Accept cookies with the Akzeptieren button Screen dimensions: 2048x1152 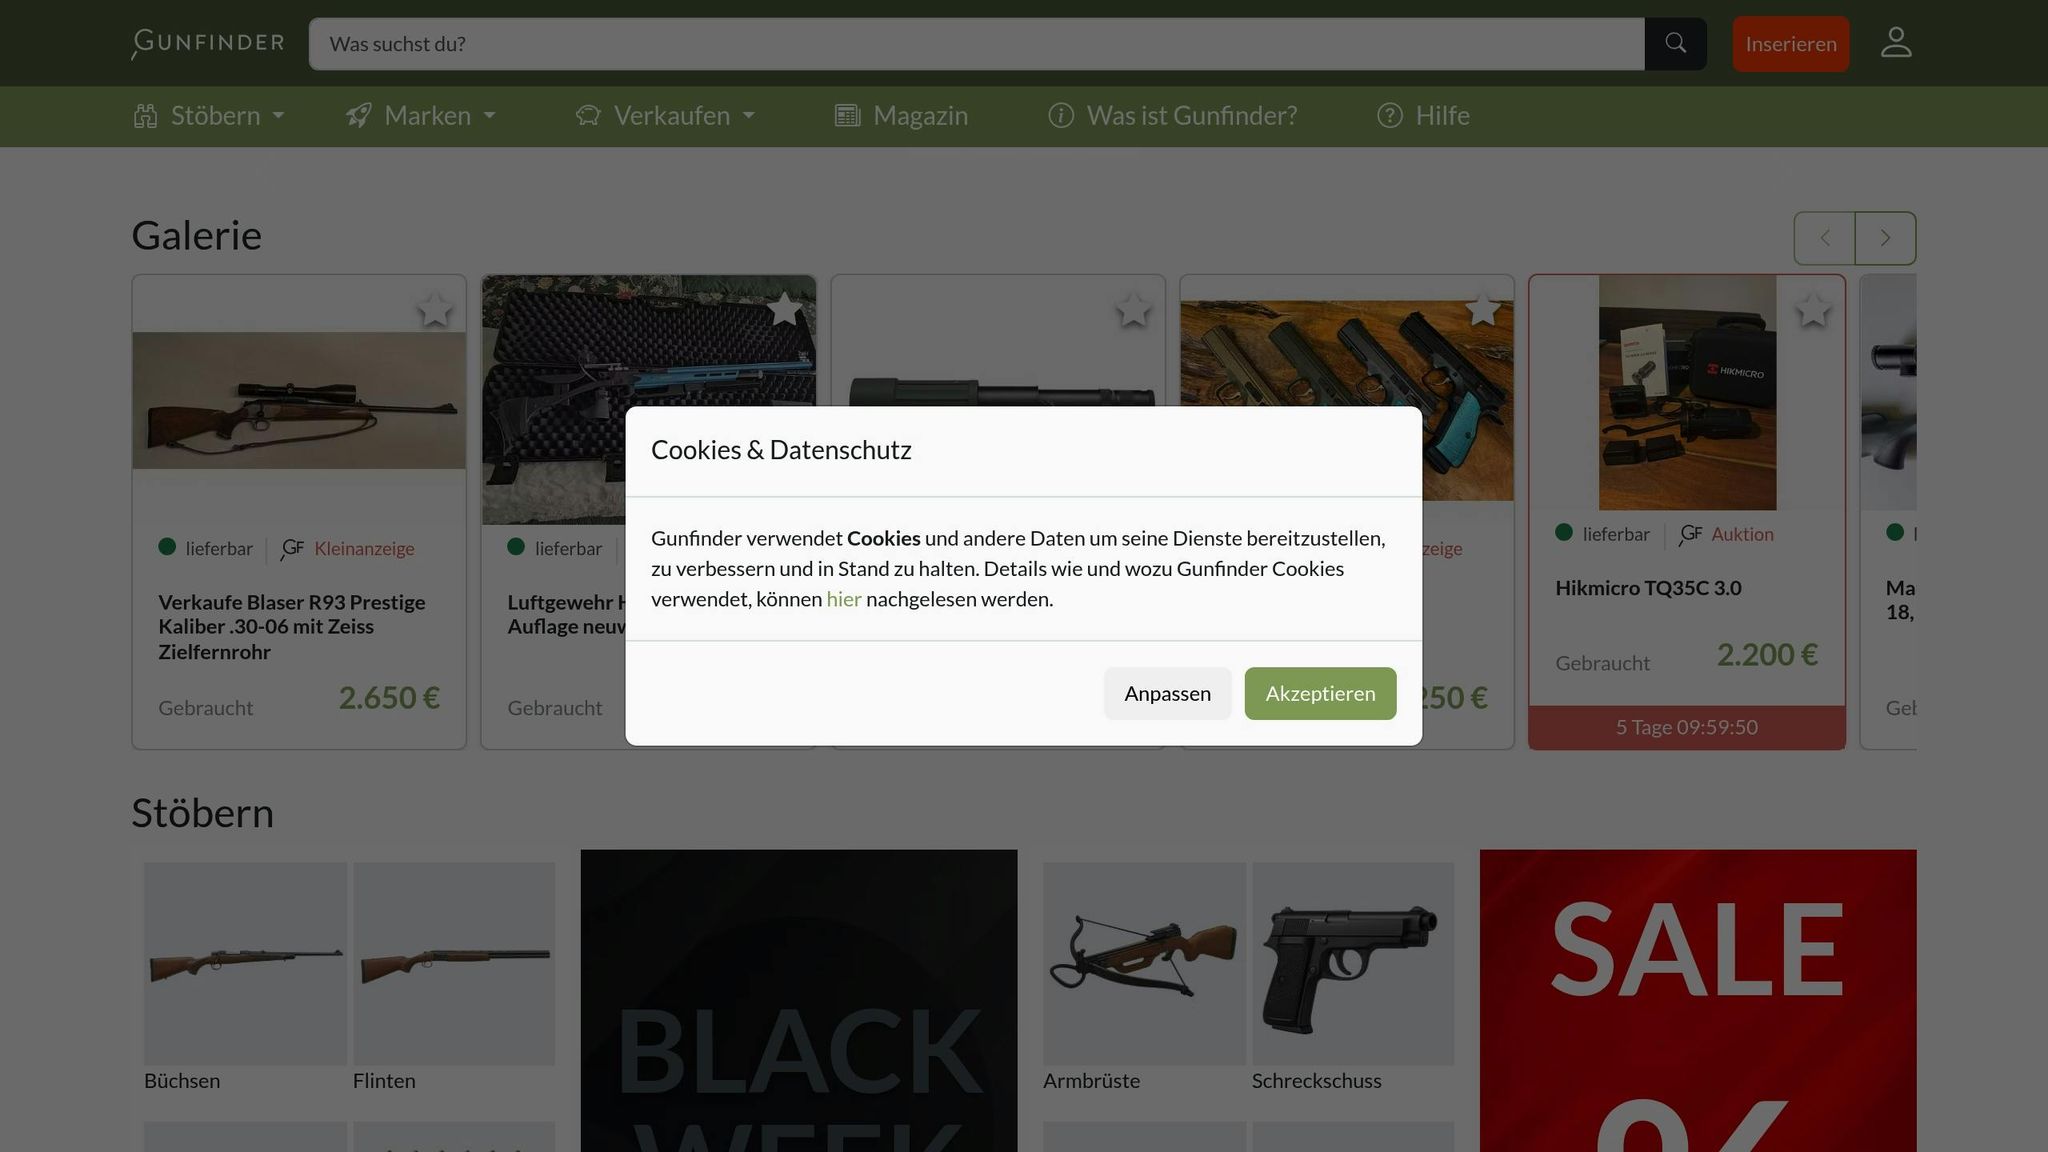1319,693
